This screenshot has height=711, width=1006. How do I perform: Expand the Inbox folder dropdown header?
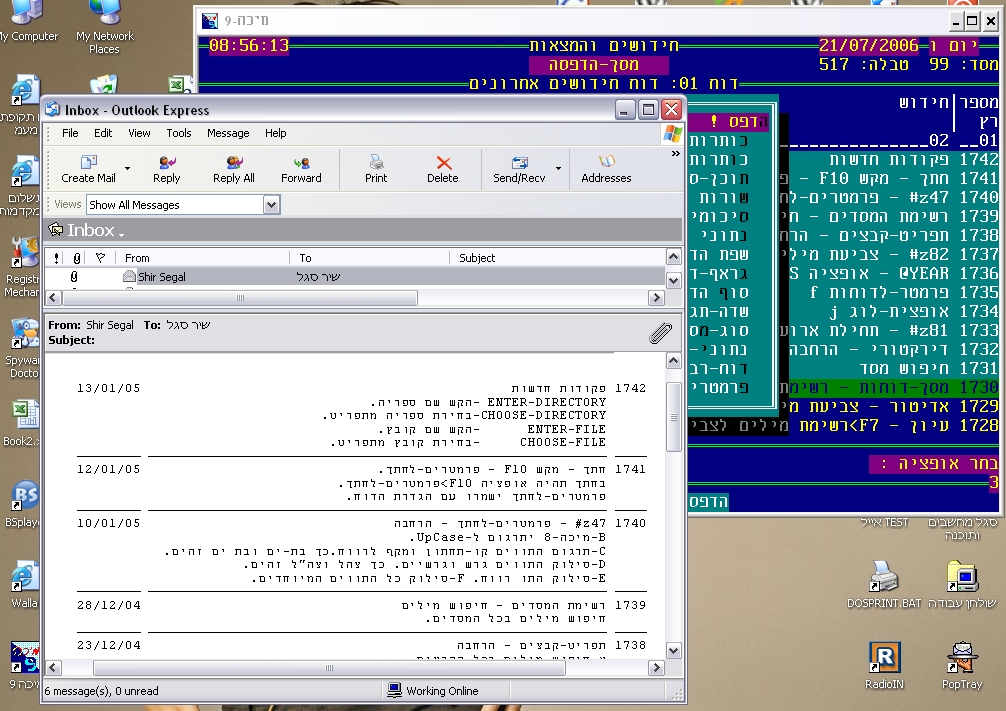pyautogui.click(x=95, y=231)
